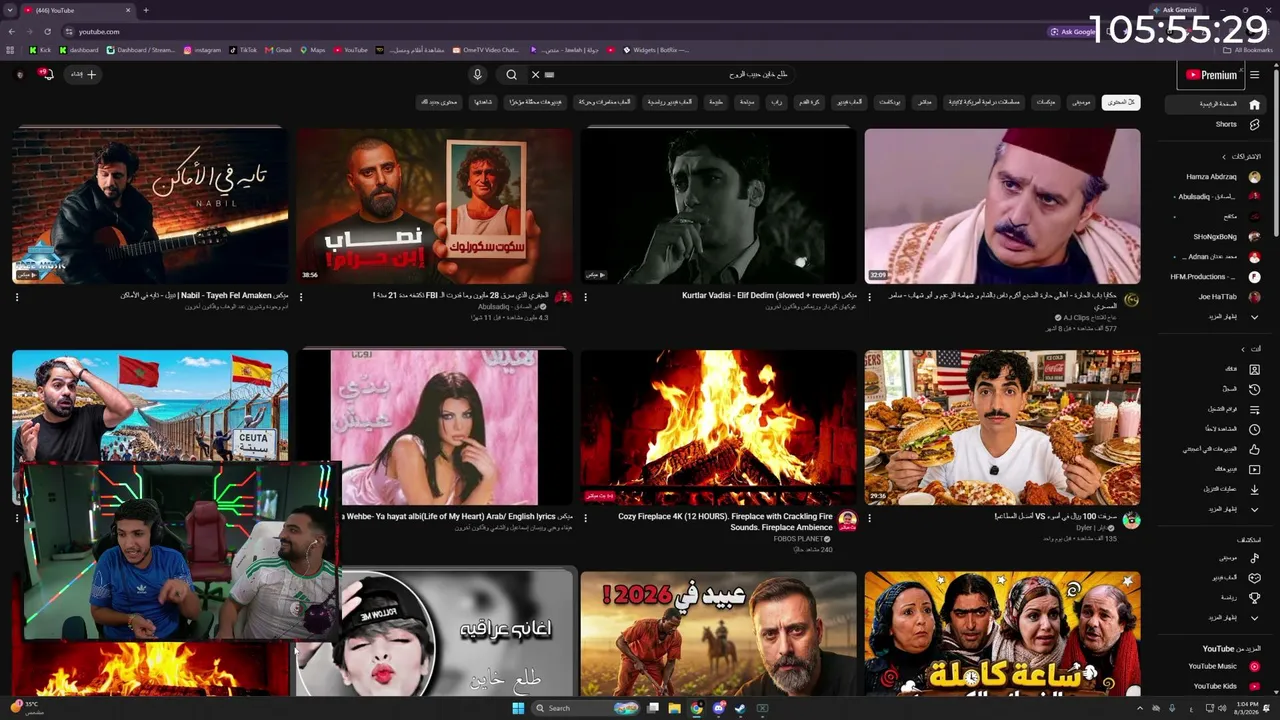Reload the page in Chrome

click(49, 32)
